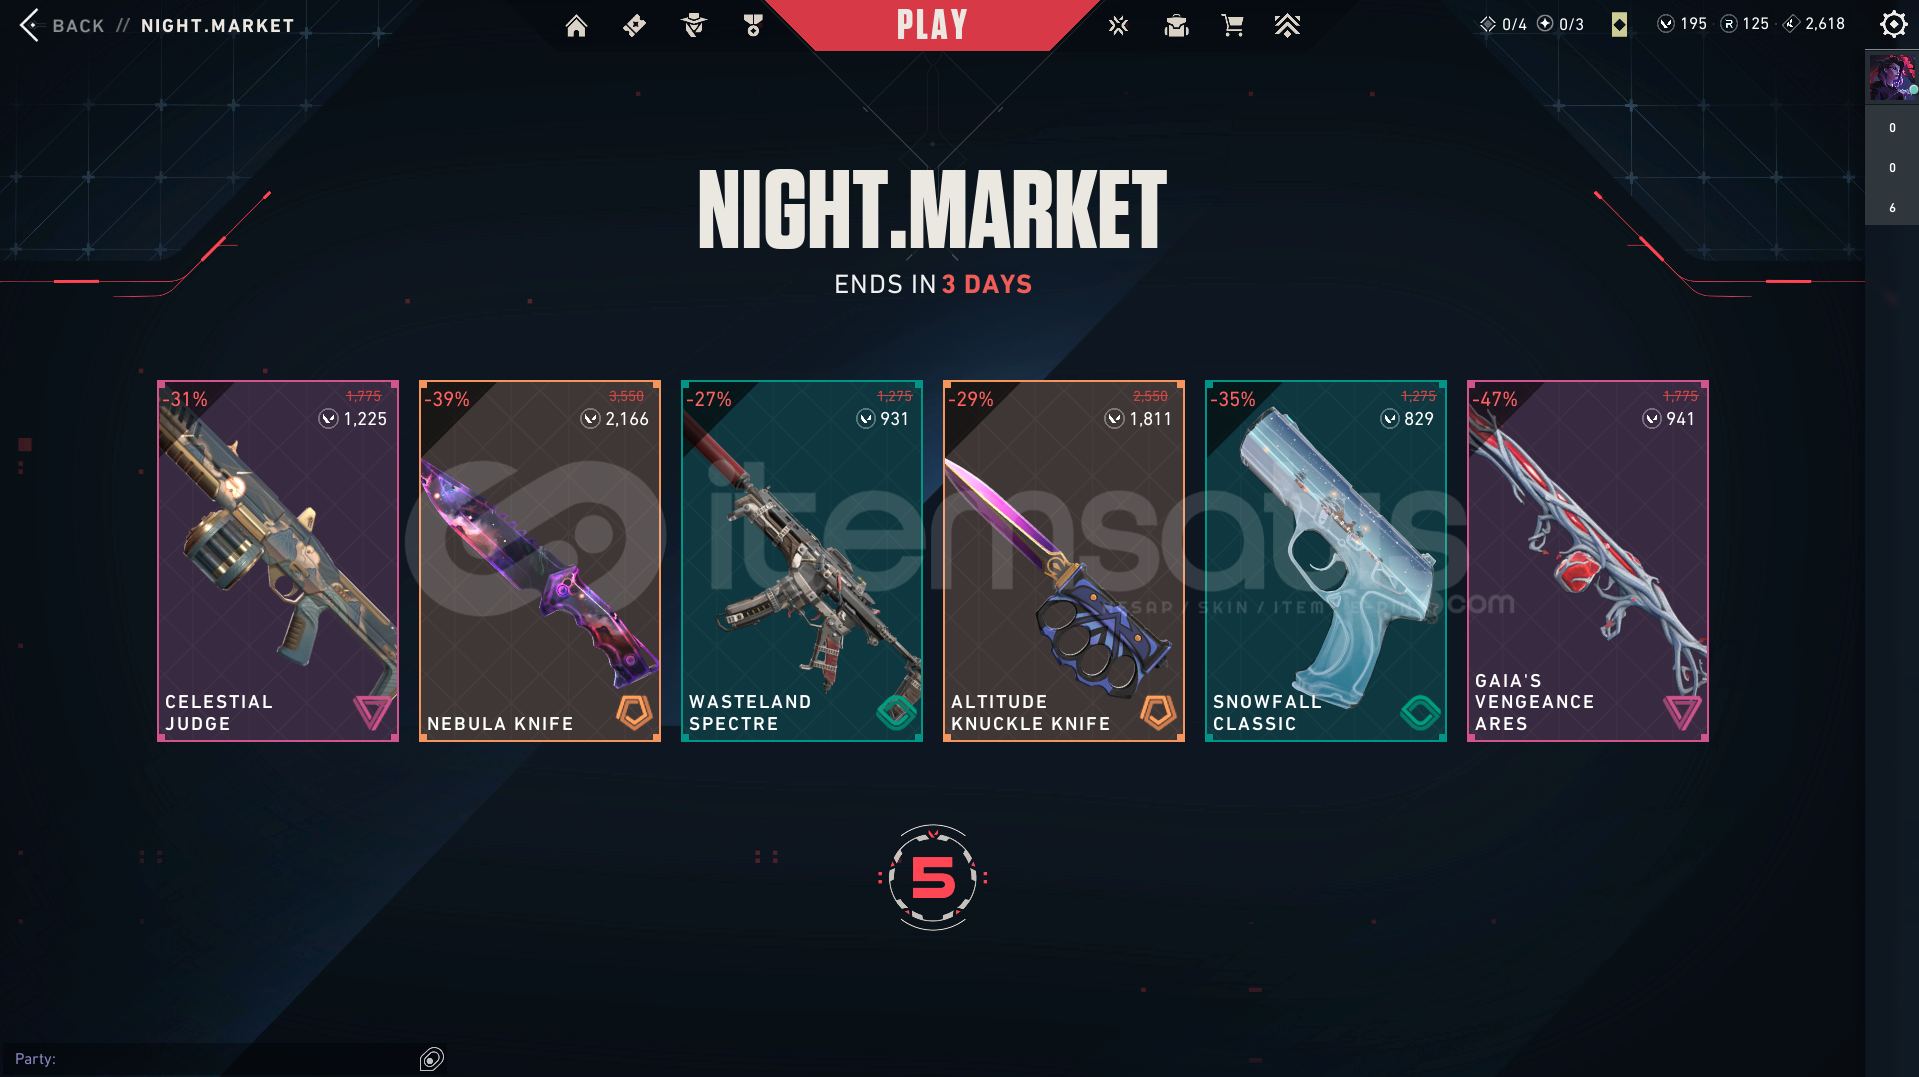Select the Snowfall Classic offer card
Viewport: 1919px width, 1077px height.
[1326, 561]
